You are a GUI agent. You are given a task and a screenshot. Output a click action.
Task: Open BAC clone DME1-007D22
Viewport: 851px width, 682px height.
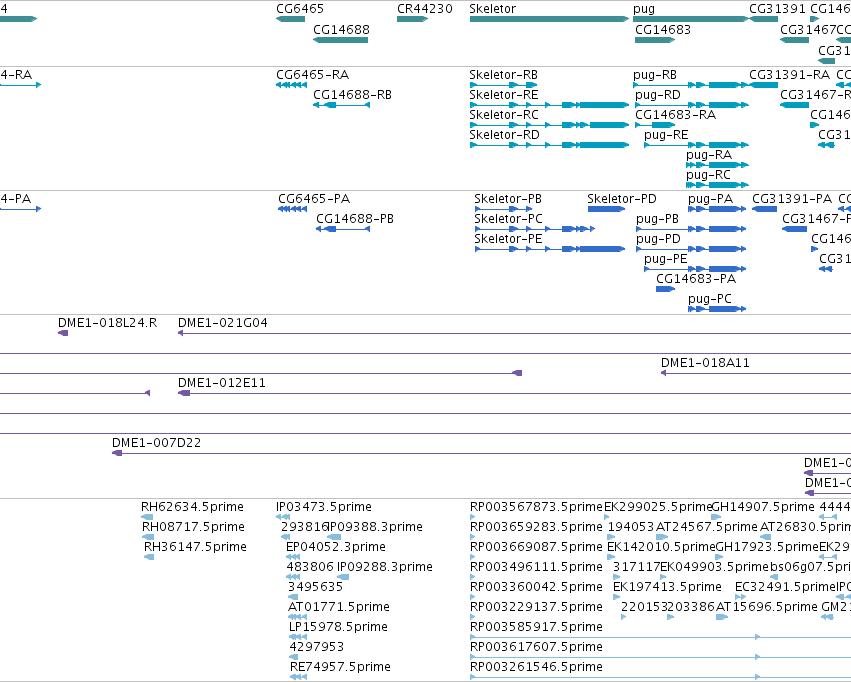(x=481, y=454)
